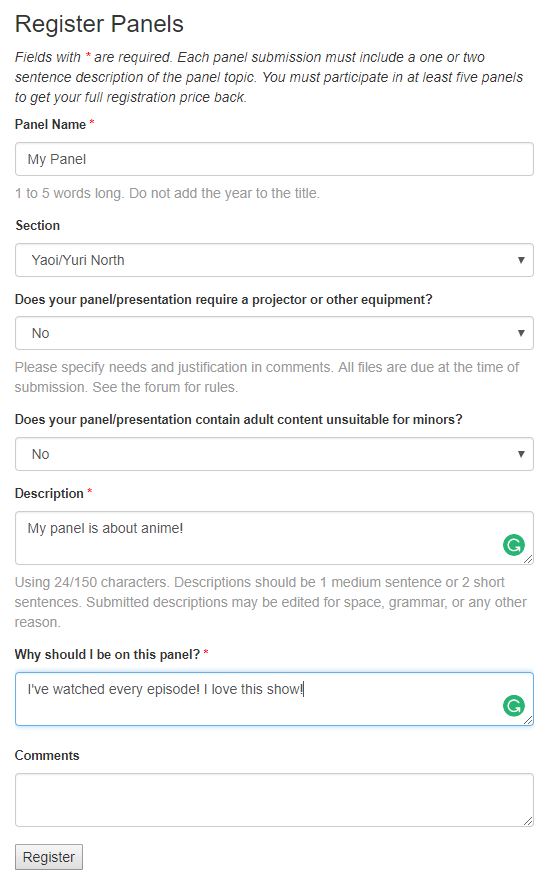Image resolution: width=553 pixels, height=877 pixels.
Task: Click inside the empty Comments box
Action: (274, 800)
